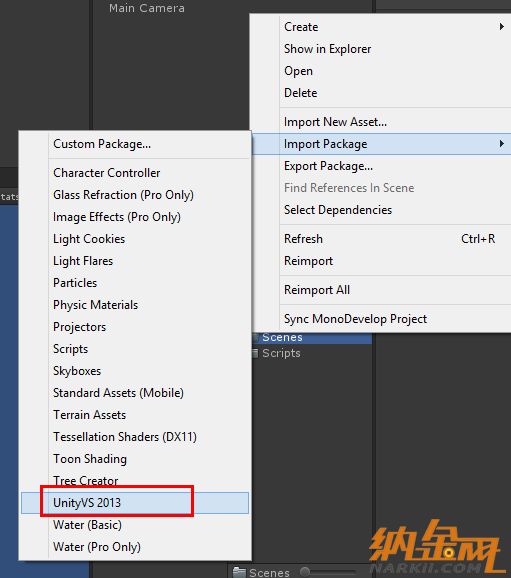This screenshot has width=511, height=578.
Task: Select the Scripts folder in Project panel
Action: (281, 353)
